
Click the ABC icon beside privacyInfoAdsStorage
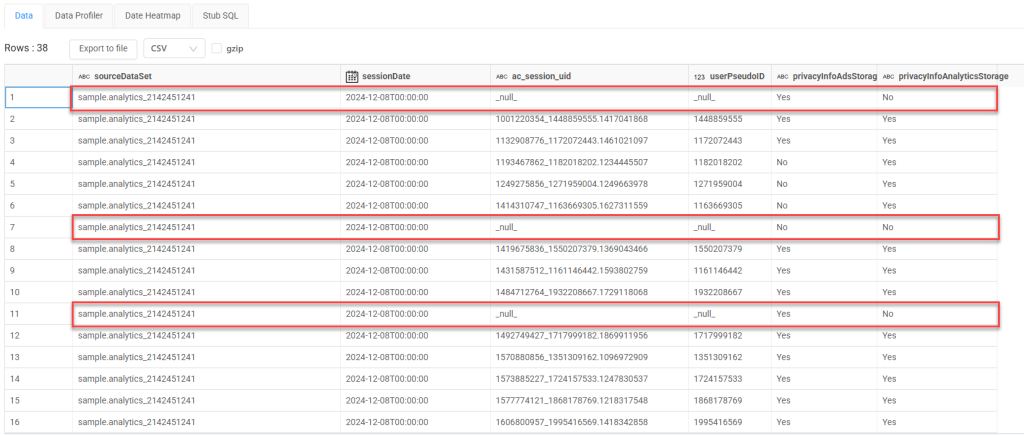click(782, 76)
